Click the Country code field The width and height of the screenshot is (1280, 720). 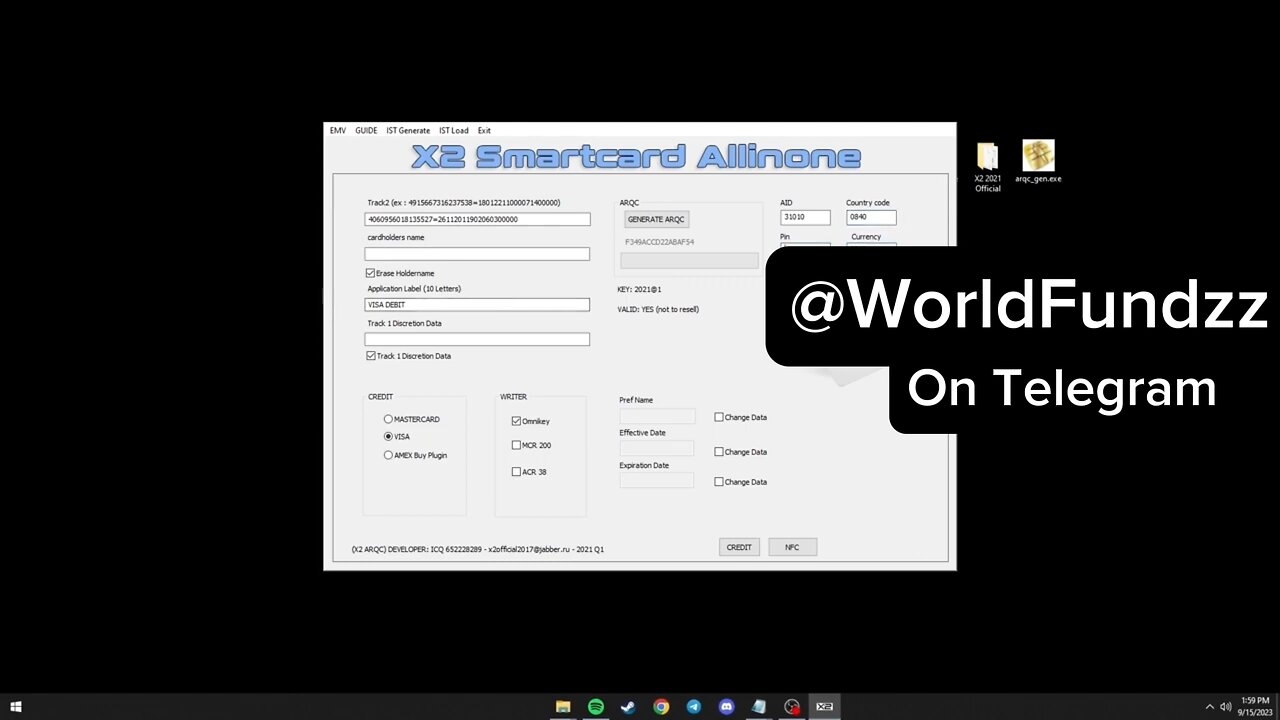pyautogui.click(x=871, y=217)
